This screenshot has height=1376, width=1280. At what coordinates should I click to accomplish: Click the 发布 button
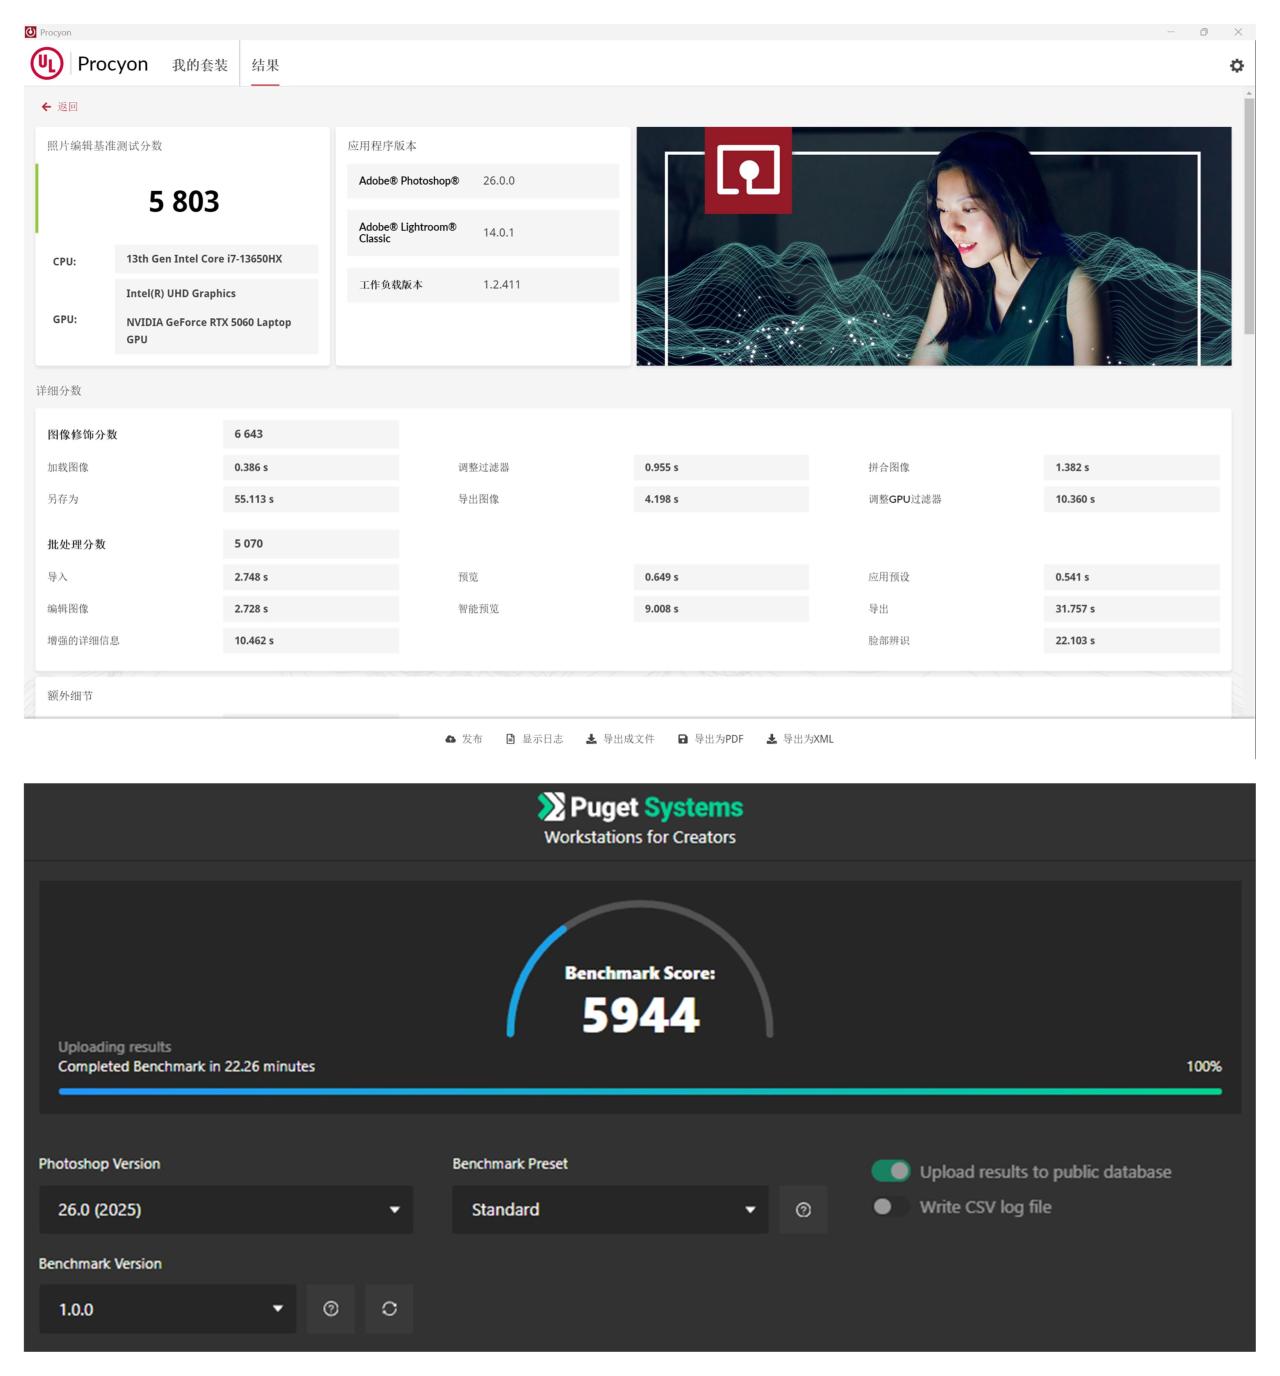(464, 739)
